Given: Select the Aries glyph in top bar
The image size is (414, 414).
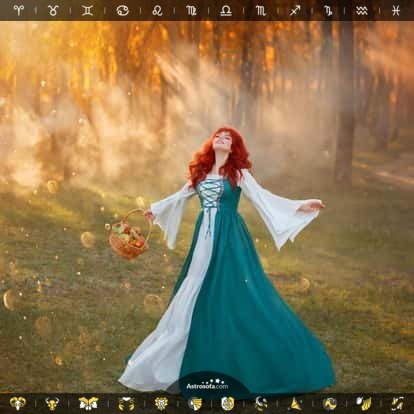Looking at the screenshot, I should tap(18, 10).
